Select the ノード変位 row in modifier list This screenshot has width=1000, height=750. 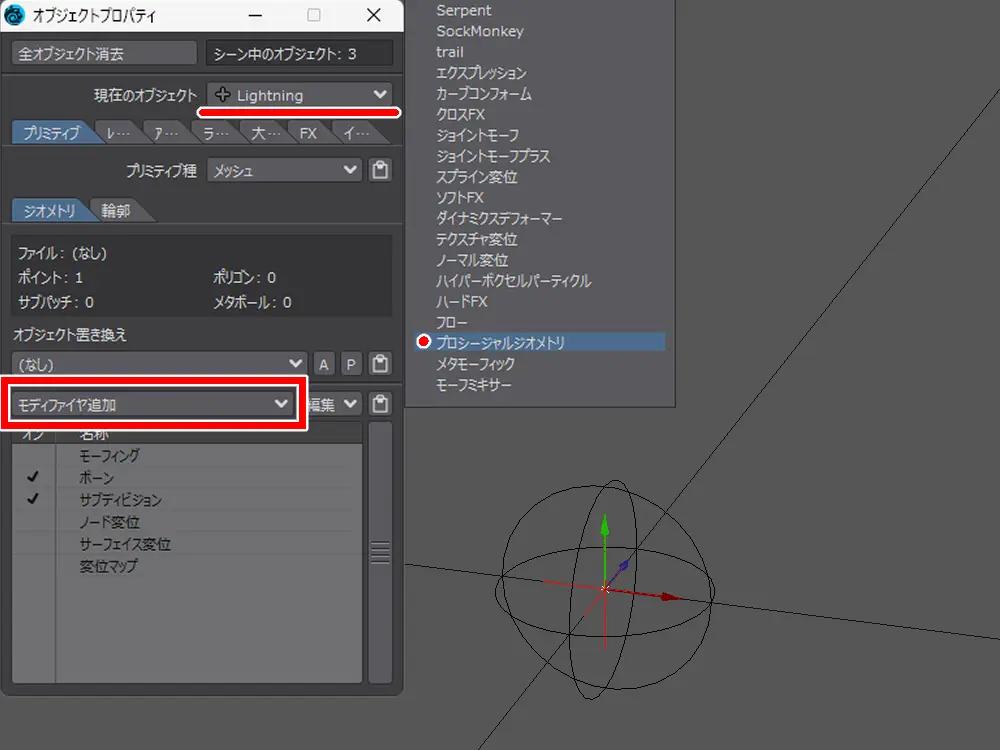[110, 522]
